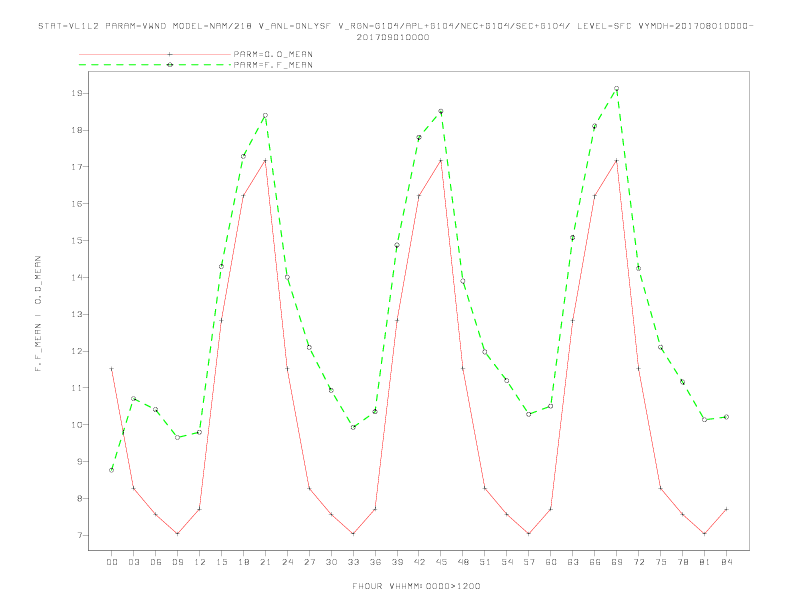Screen dimensions: 792x612
Task: Click the PARM=F.F_MEAN legend label
Action: tap(273, 65)
